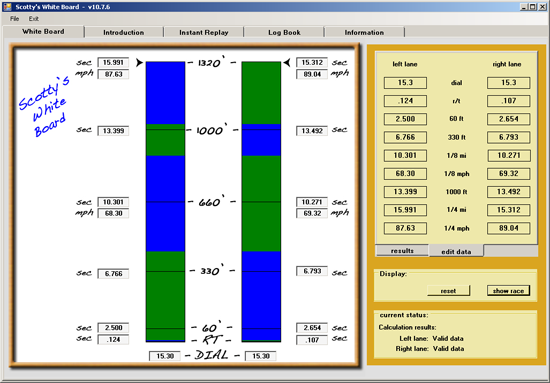
Task: Switch to the Introduction tab
Action: [x=124, y=32]
